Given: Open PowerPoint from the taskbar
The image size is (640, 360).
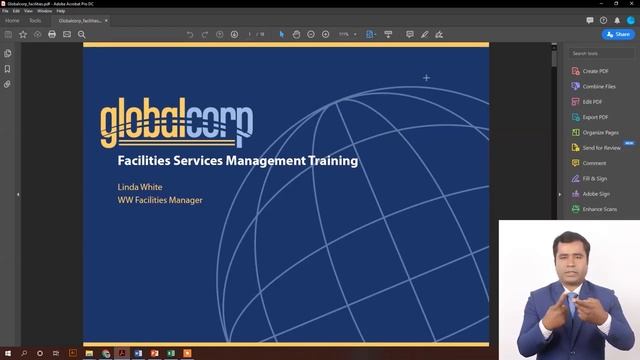Looking at the screenshot, I should pos(154,353).
